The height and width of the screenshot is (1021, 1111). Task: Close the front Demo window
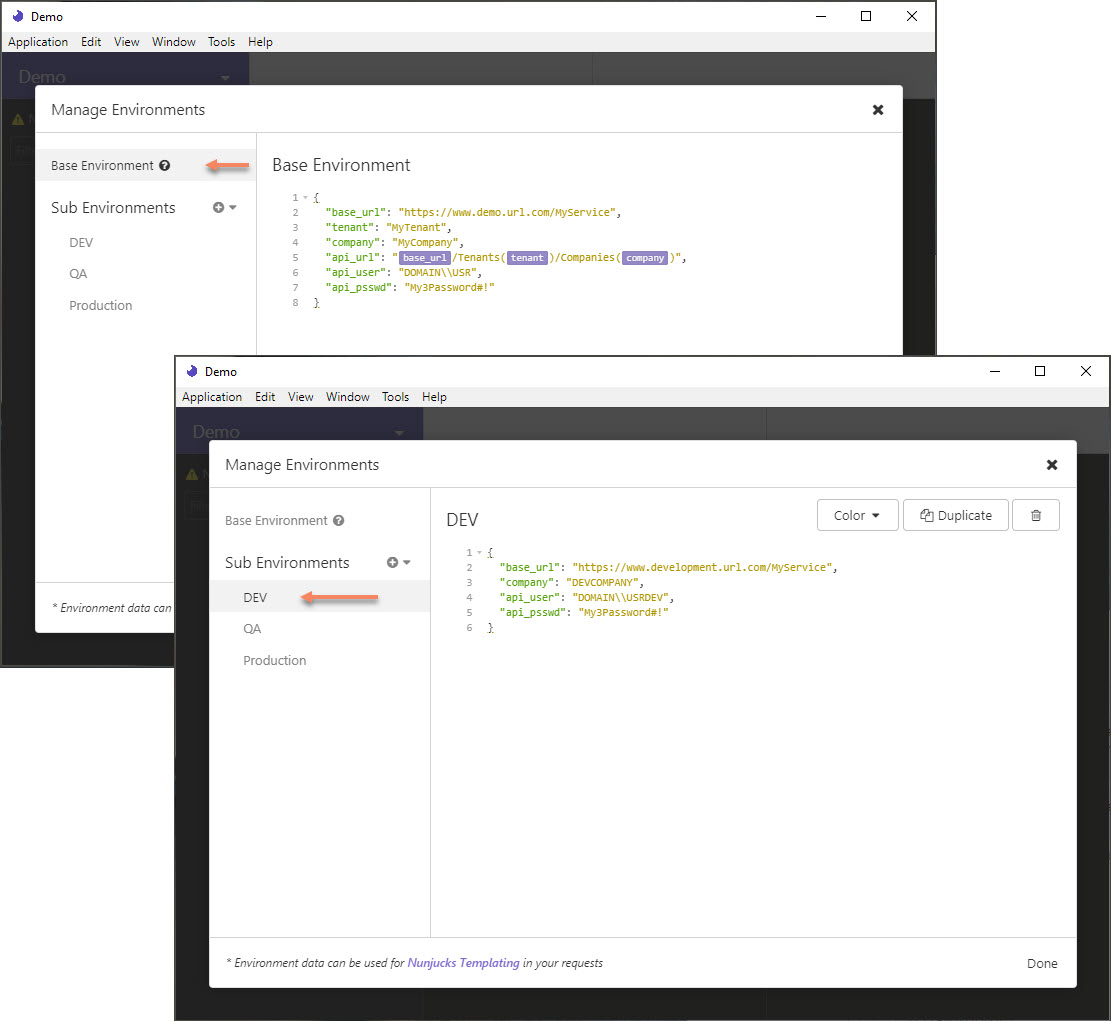[x=1085, y=371]
